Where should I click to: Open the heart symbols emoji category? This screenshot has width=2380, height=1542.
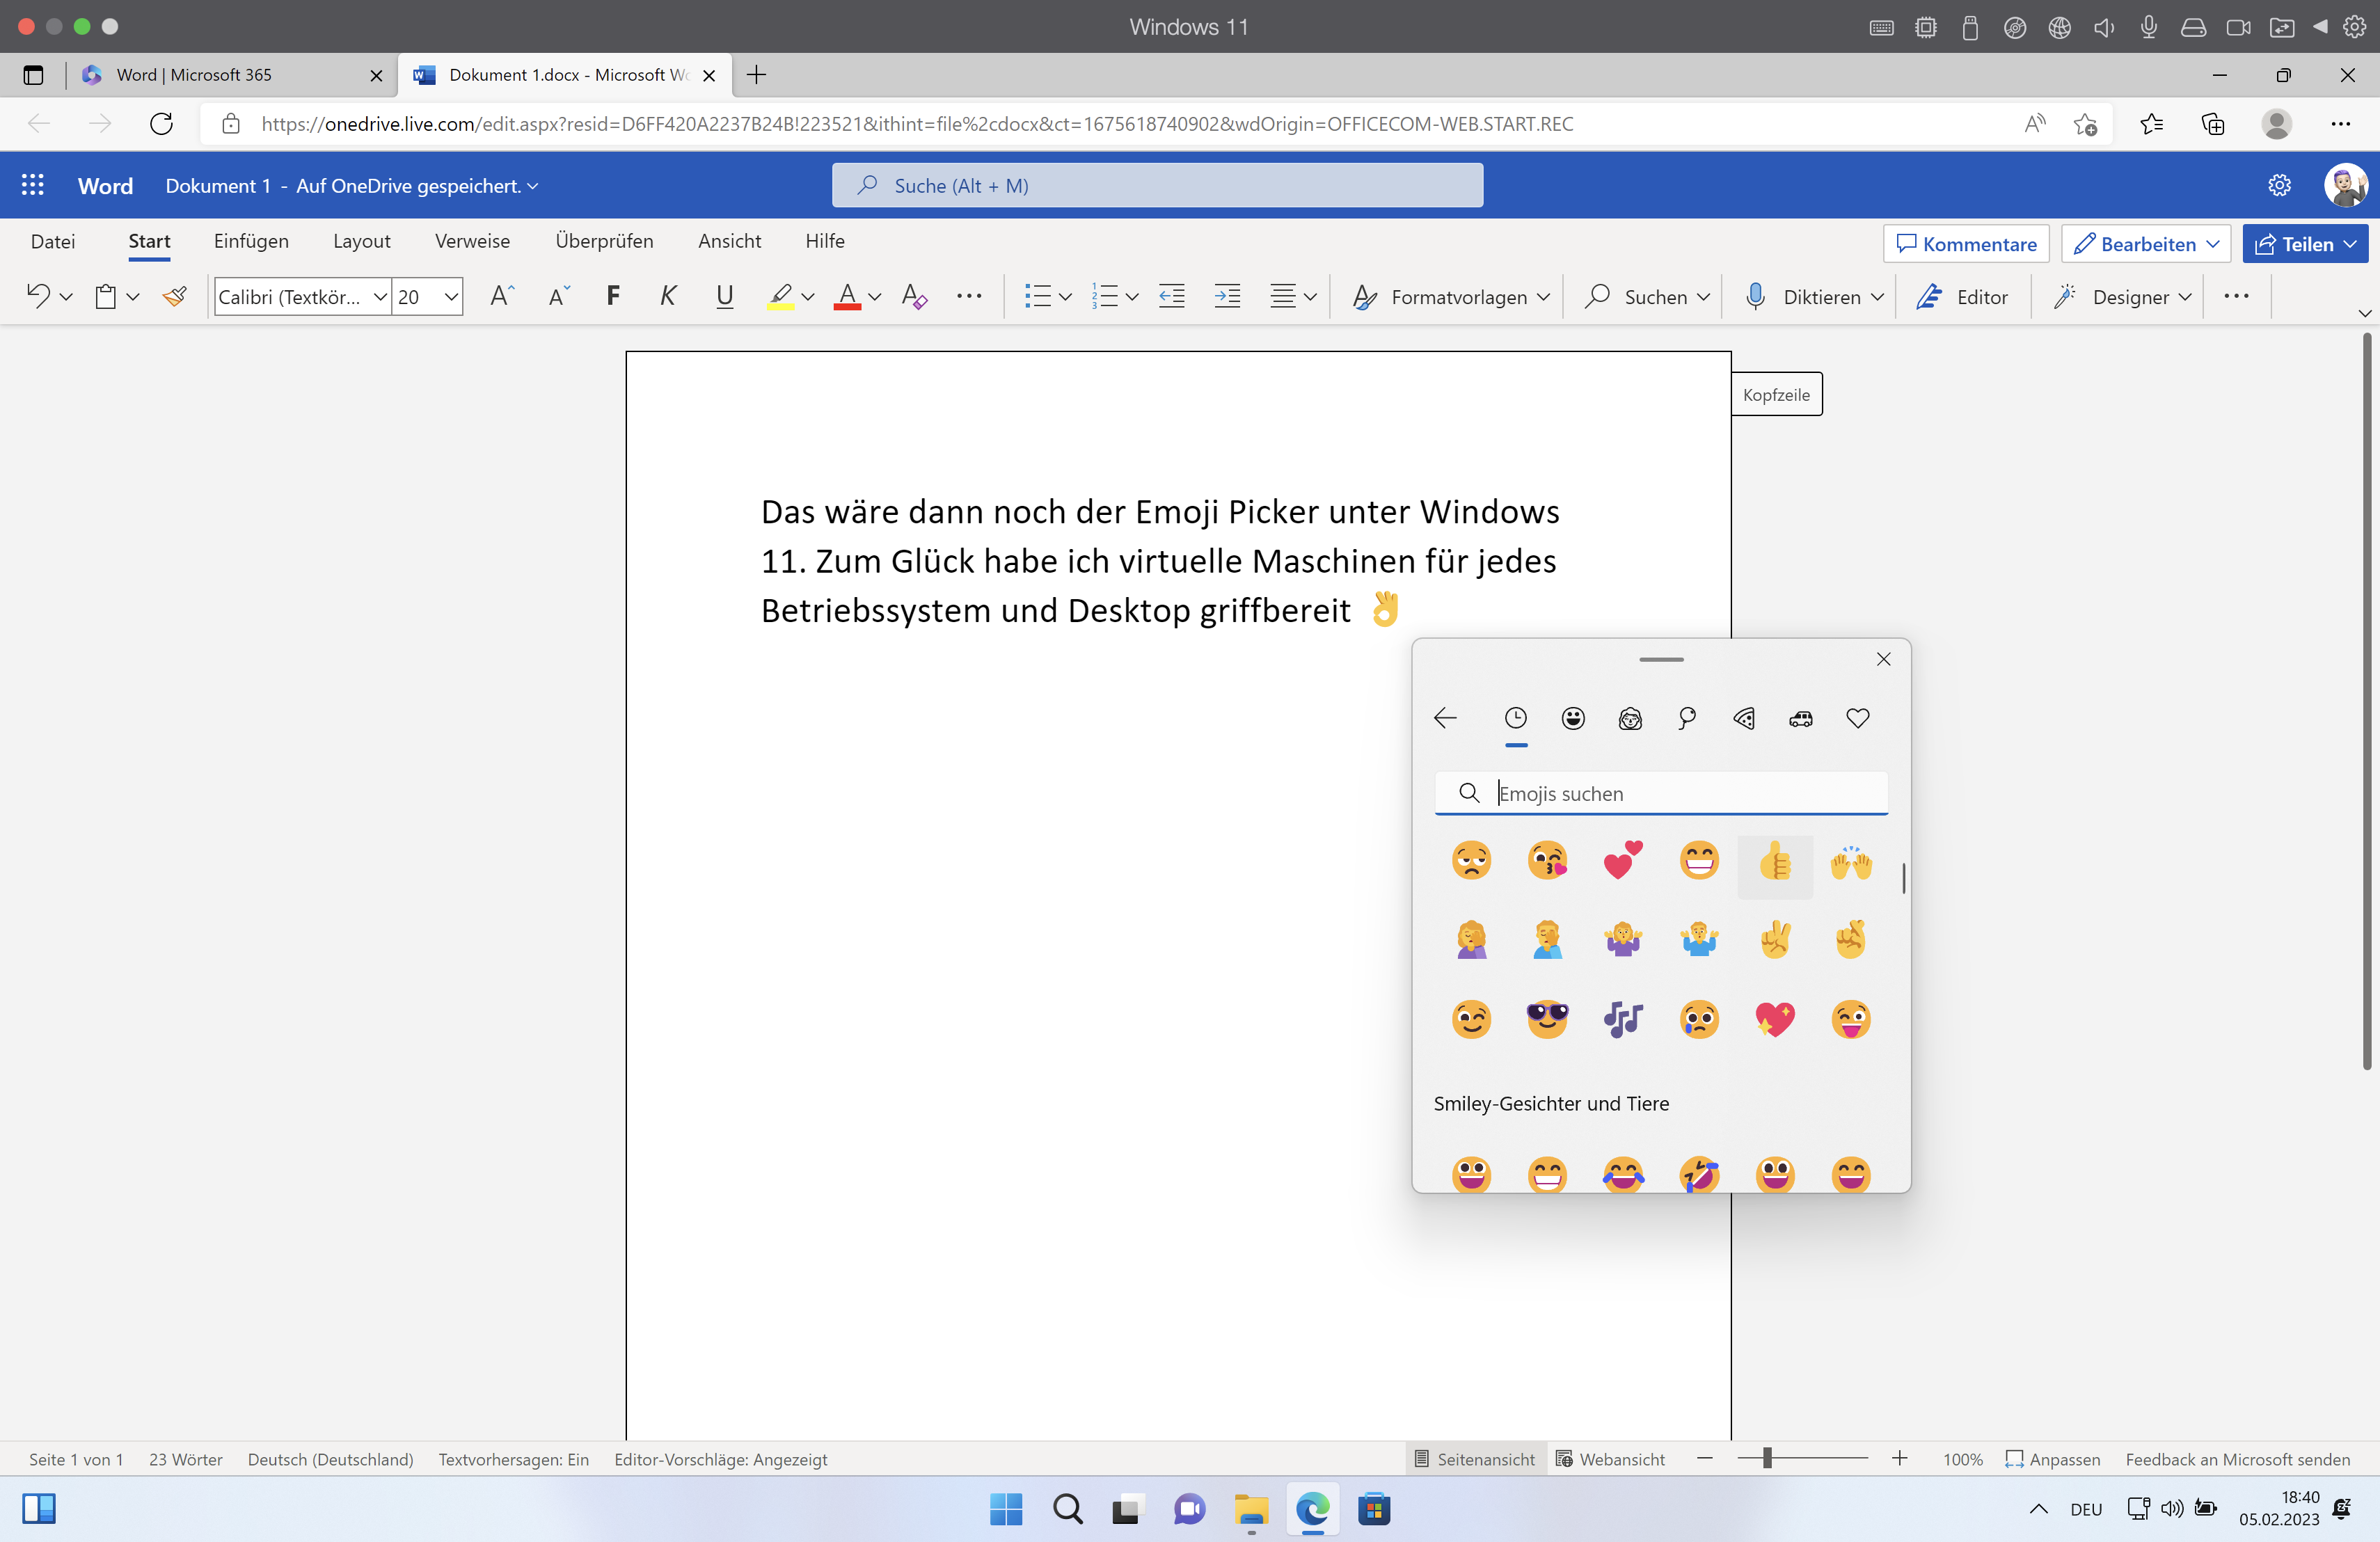[x=1858, y=718]
